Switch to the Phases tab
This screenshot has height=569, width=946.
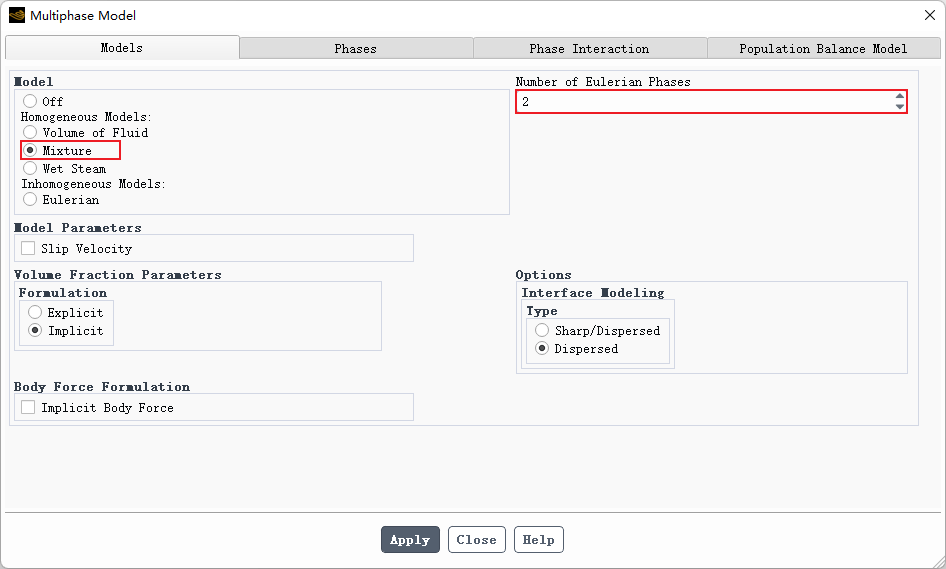click(356, 48)
